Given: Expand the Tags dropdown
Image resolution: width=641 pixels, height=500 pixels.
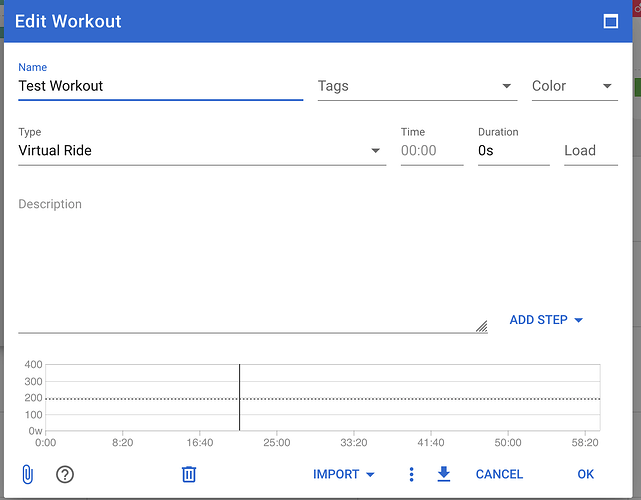Looking at the screenshot, I should click(417, 86).
